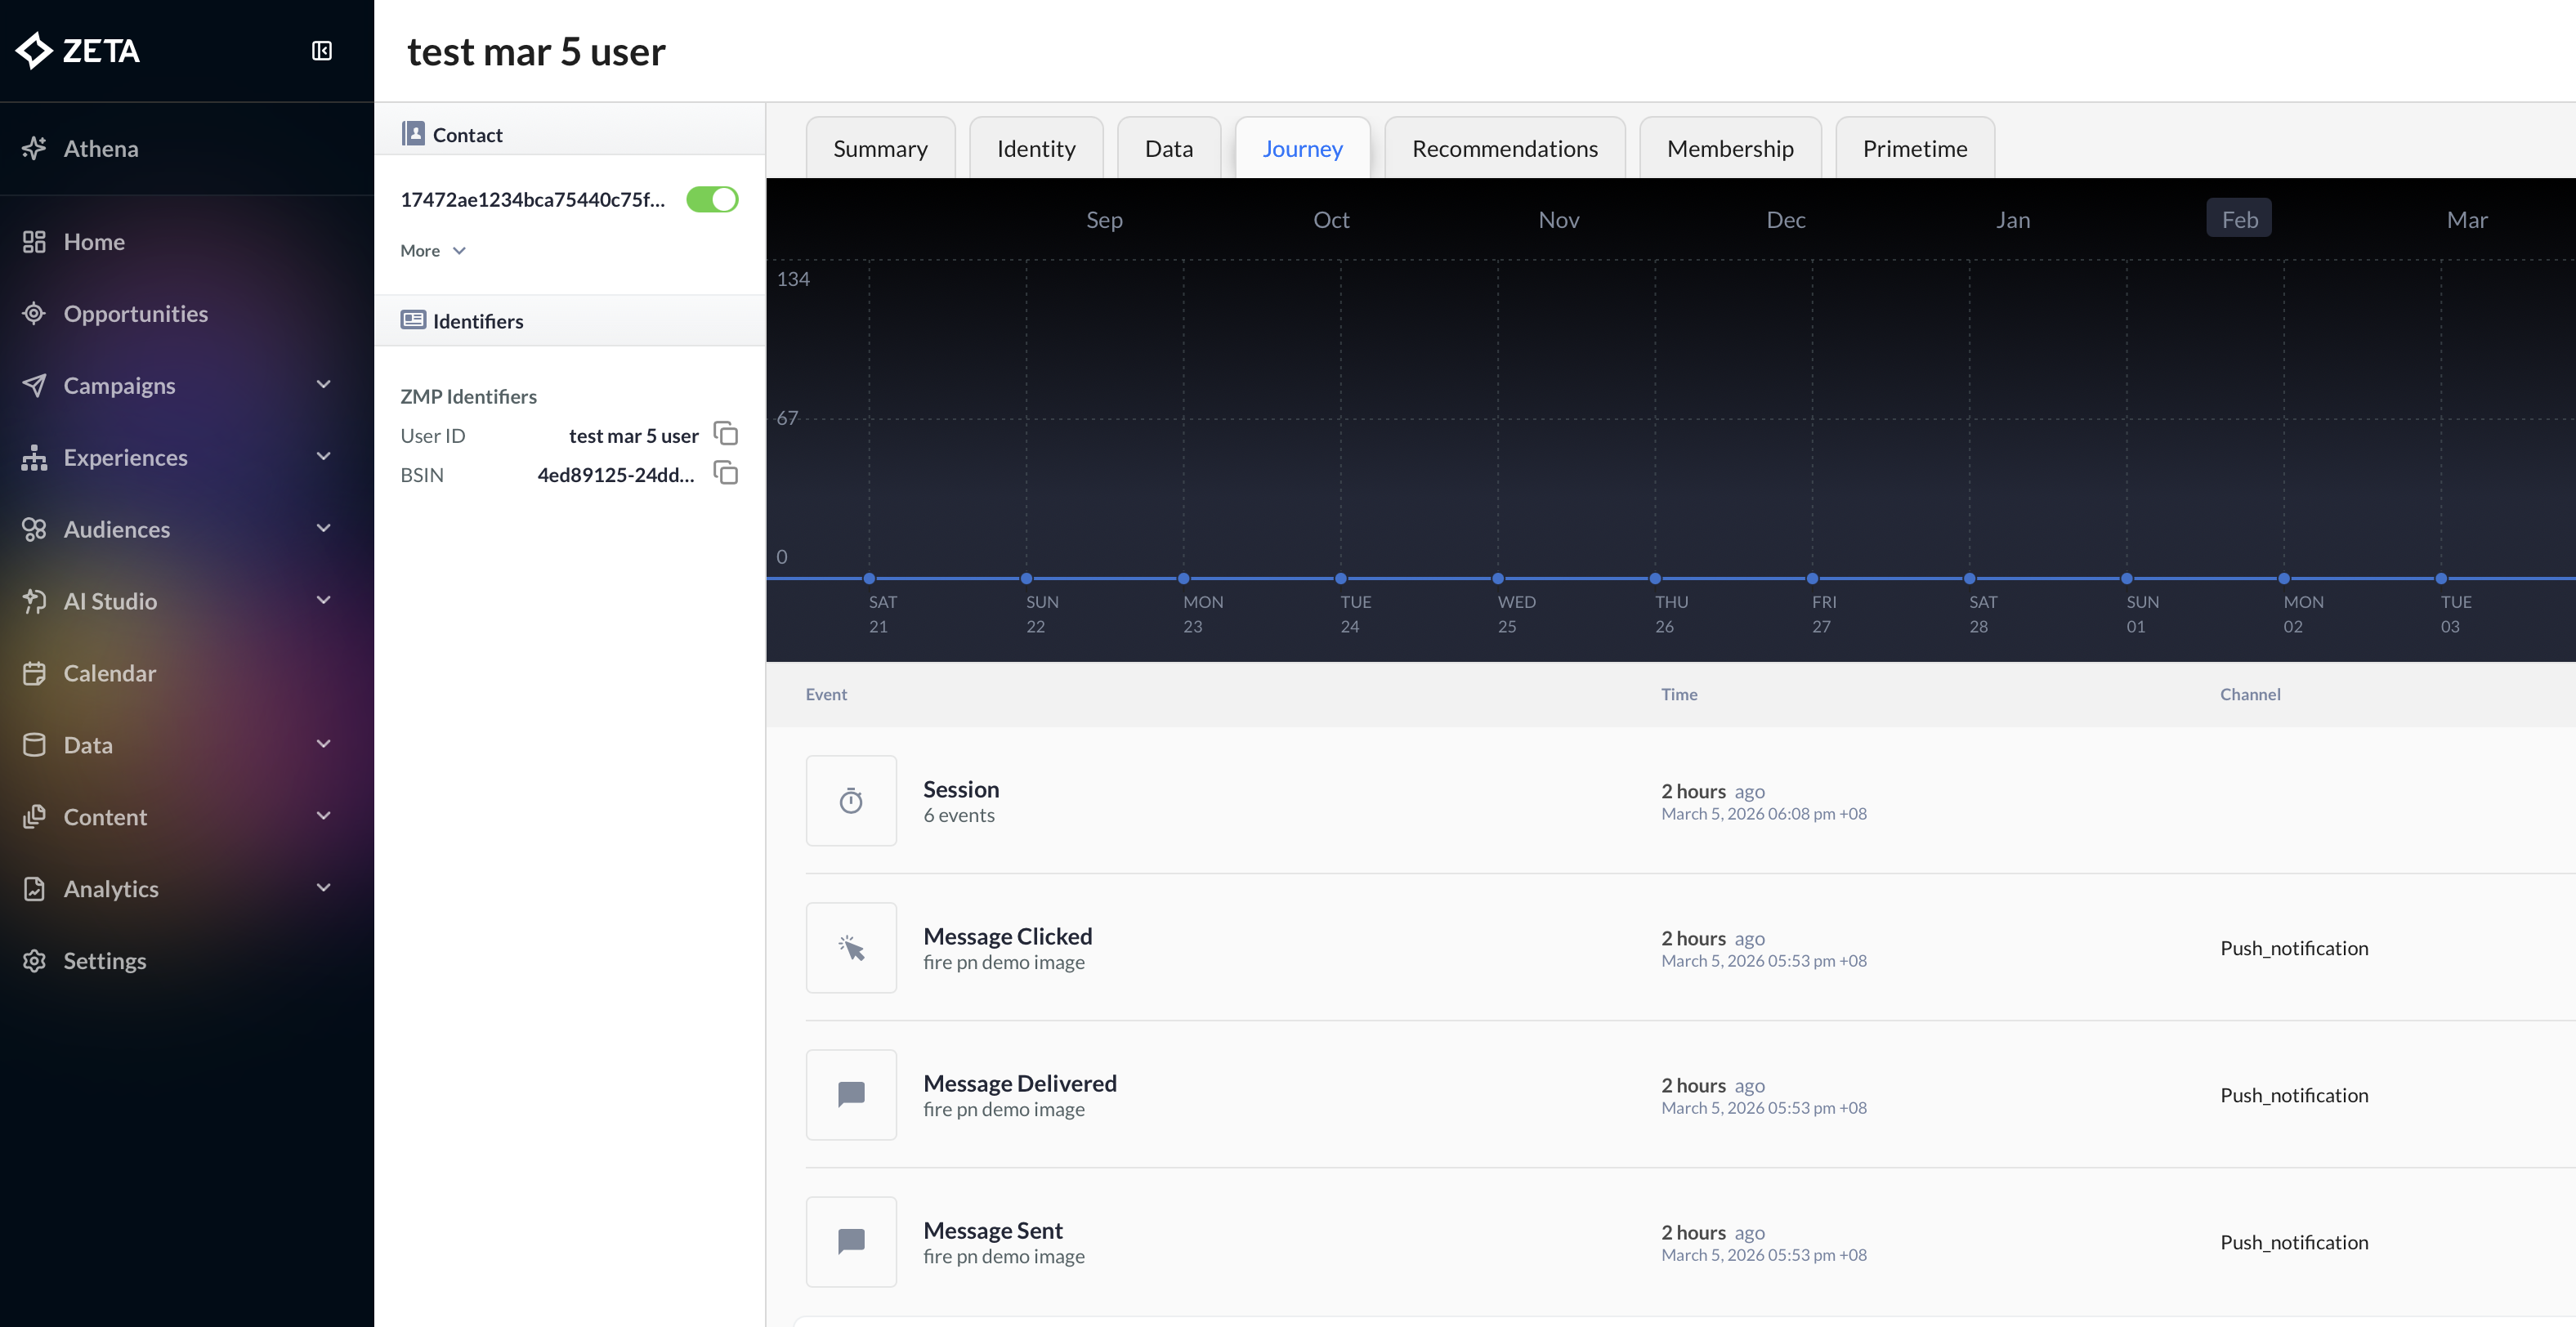Click the SAT 28 timeline data point

[x=1968, y=578]
